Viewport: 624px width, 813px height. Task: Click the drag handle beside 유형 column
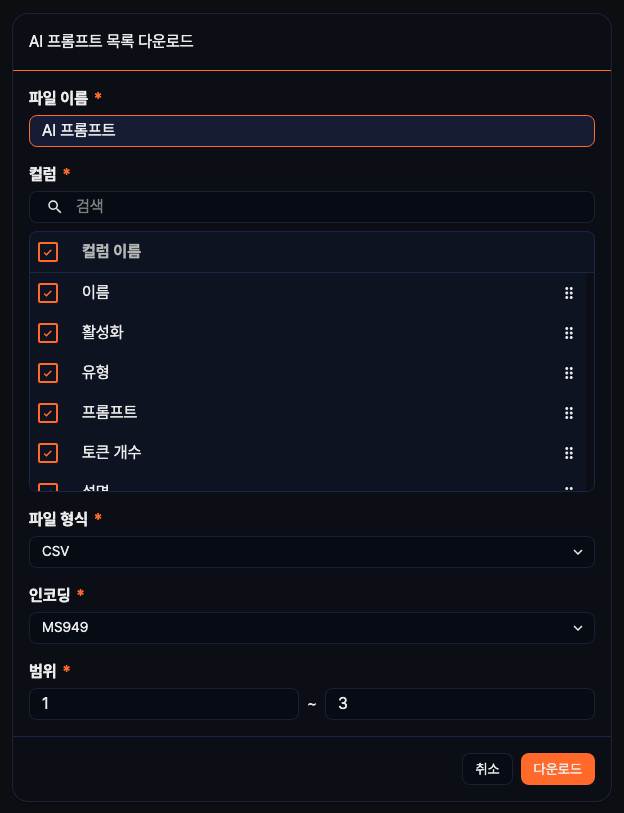(x=568, y=372)
